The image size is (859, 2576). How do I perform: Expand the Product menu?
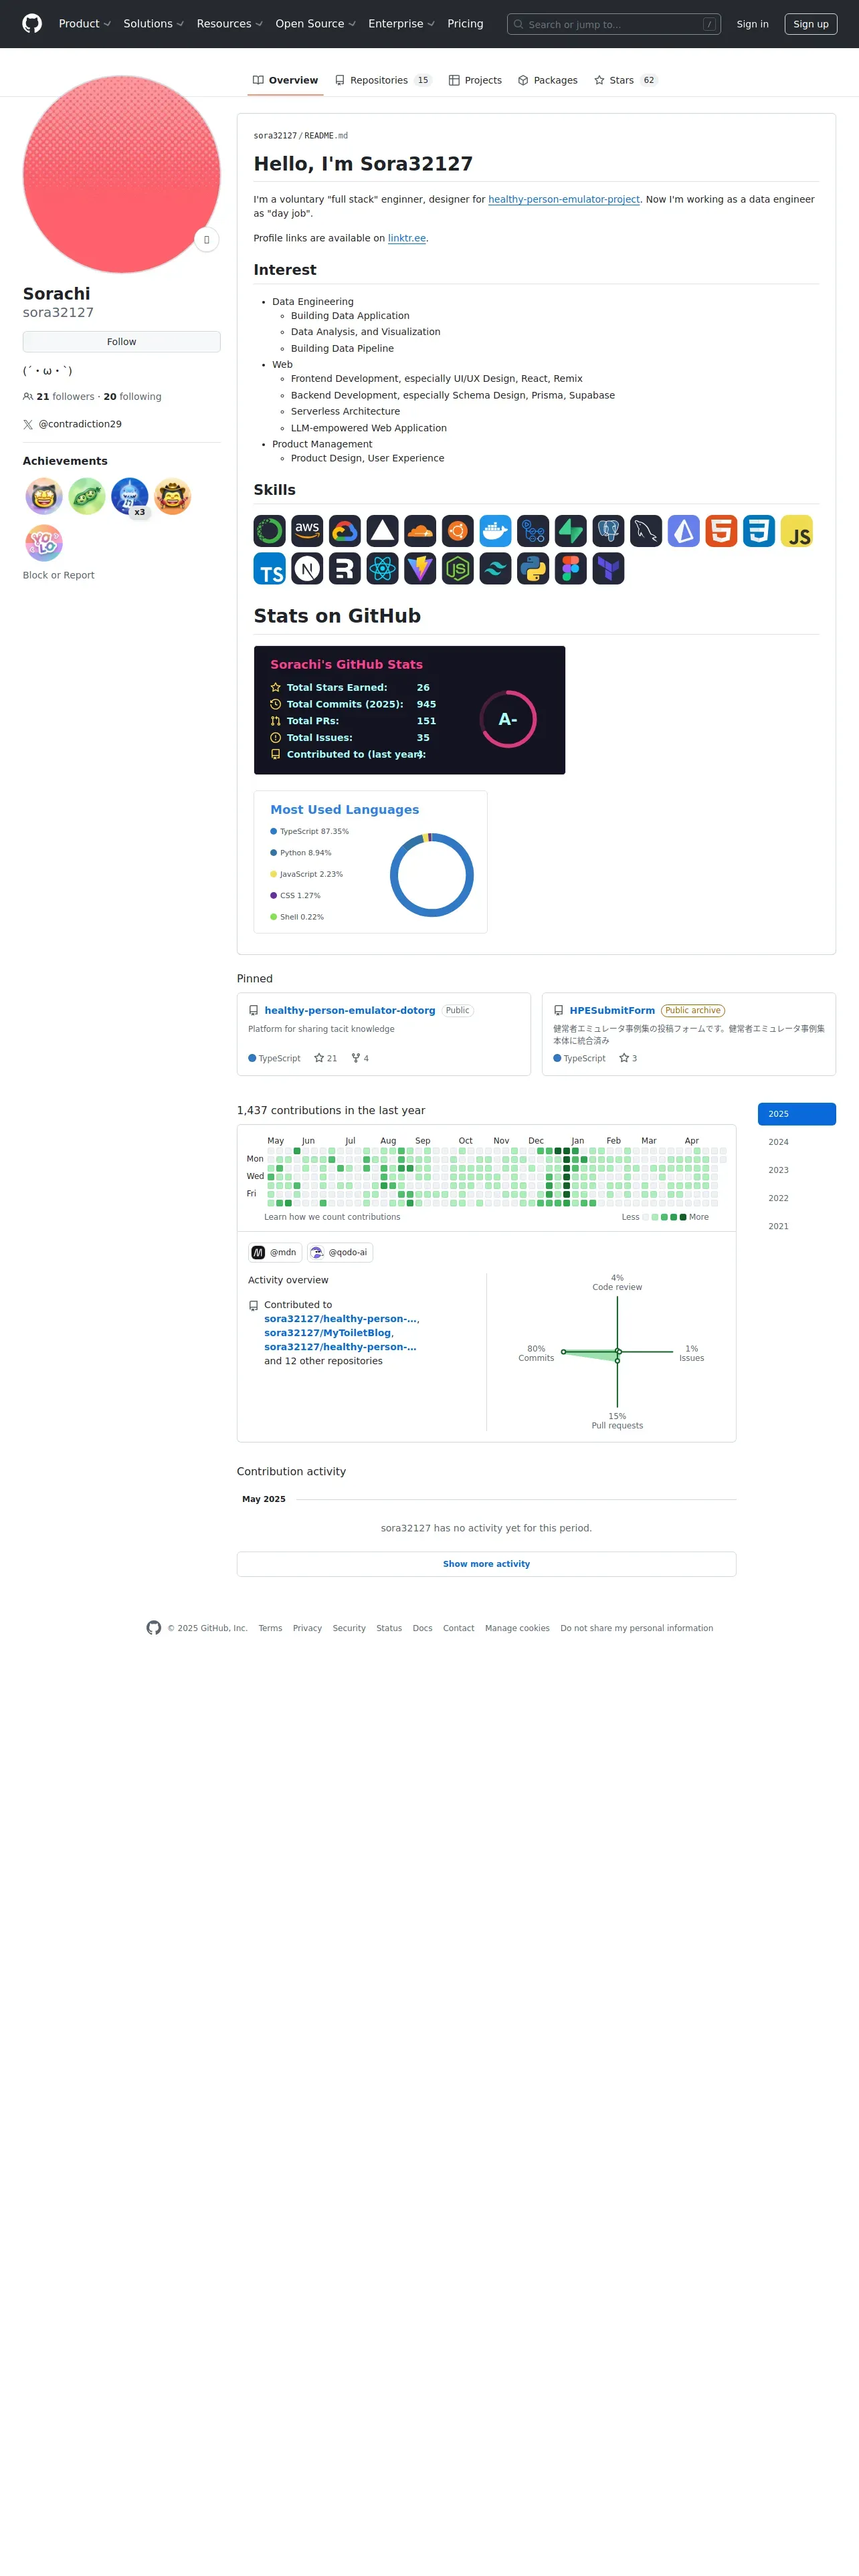point(84,24)
